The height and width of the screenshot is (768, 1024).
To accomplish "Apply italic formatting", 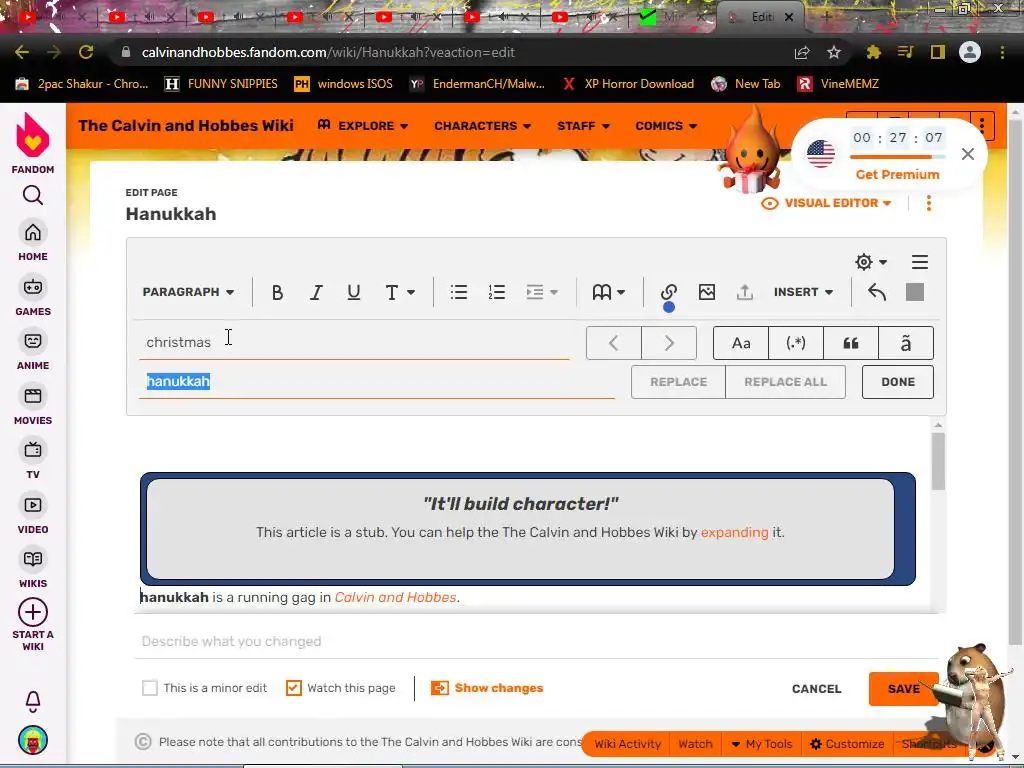I will tap(316, 292).
